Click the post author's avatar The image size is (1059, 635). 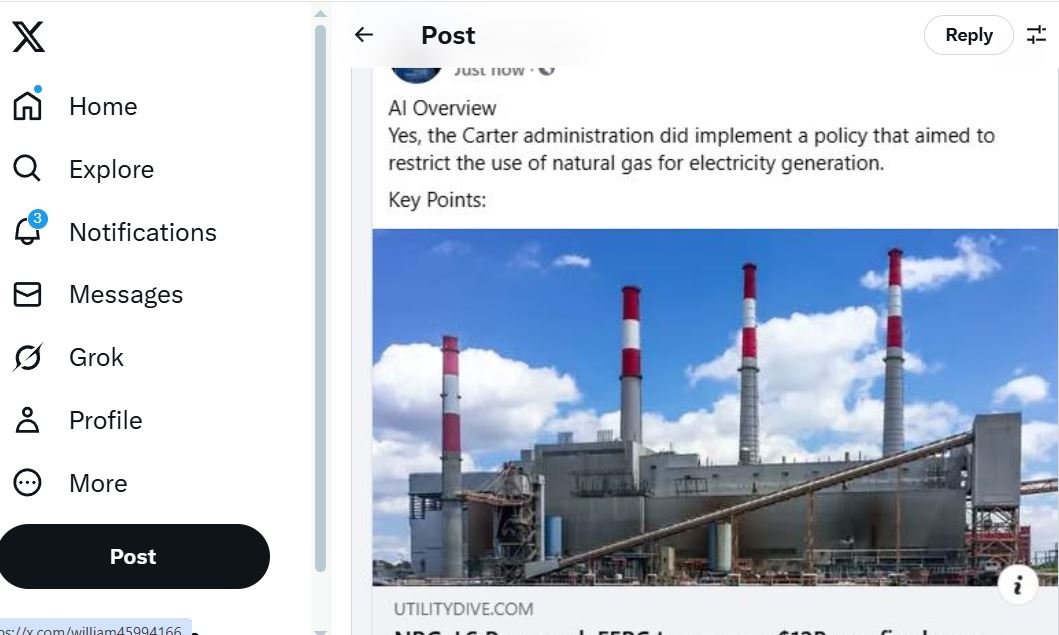pos(415,72)
